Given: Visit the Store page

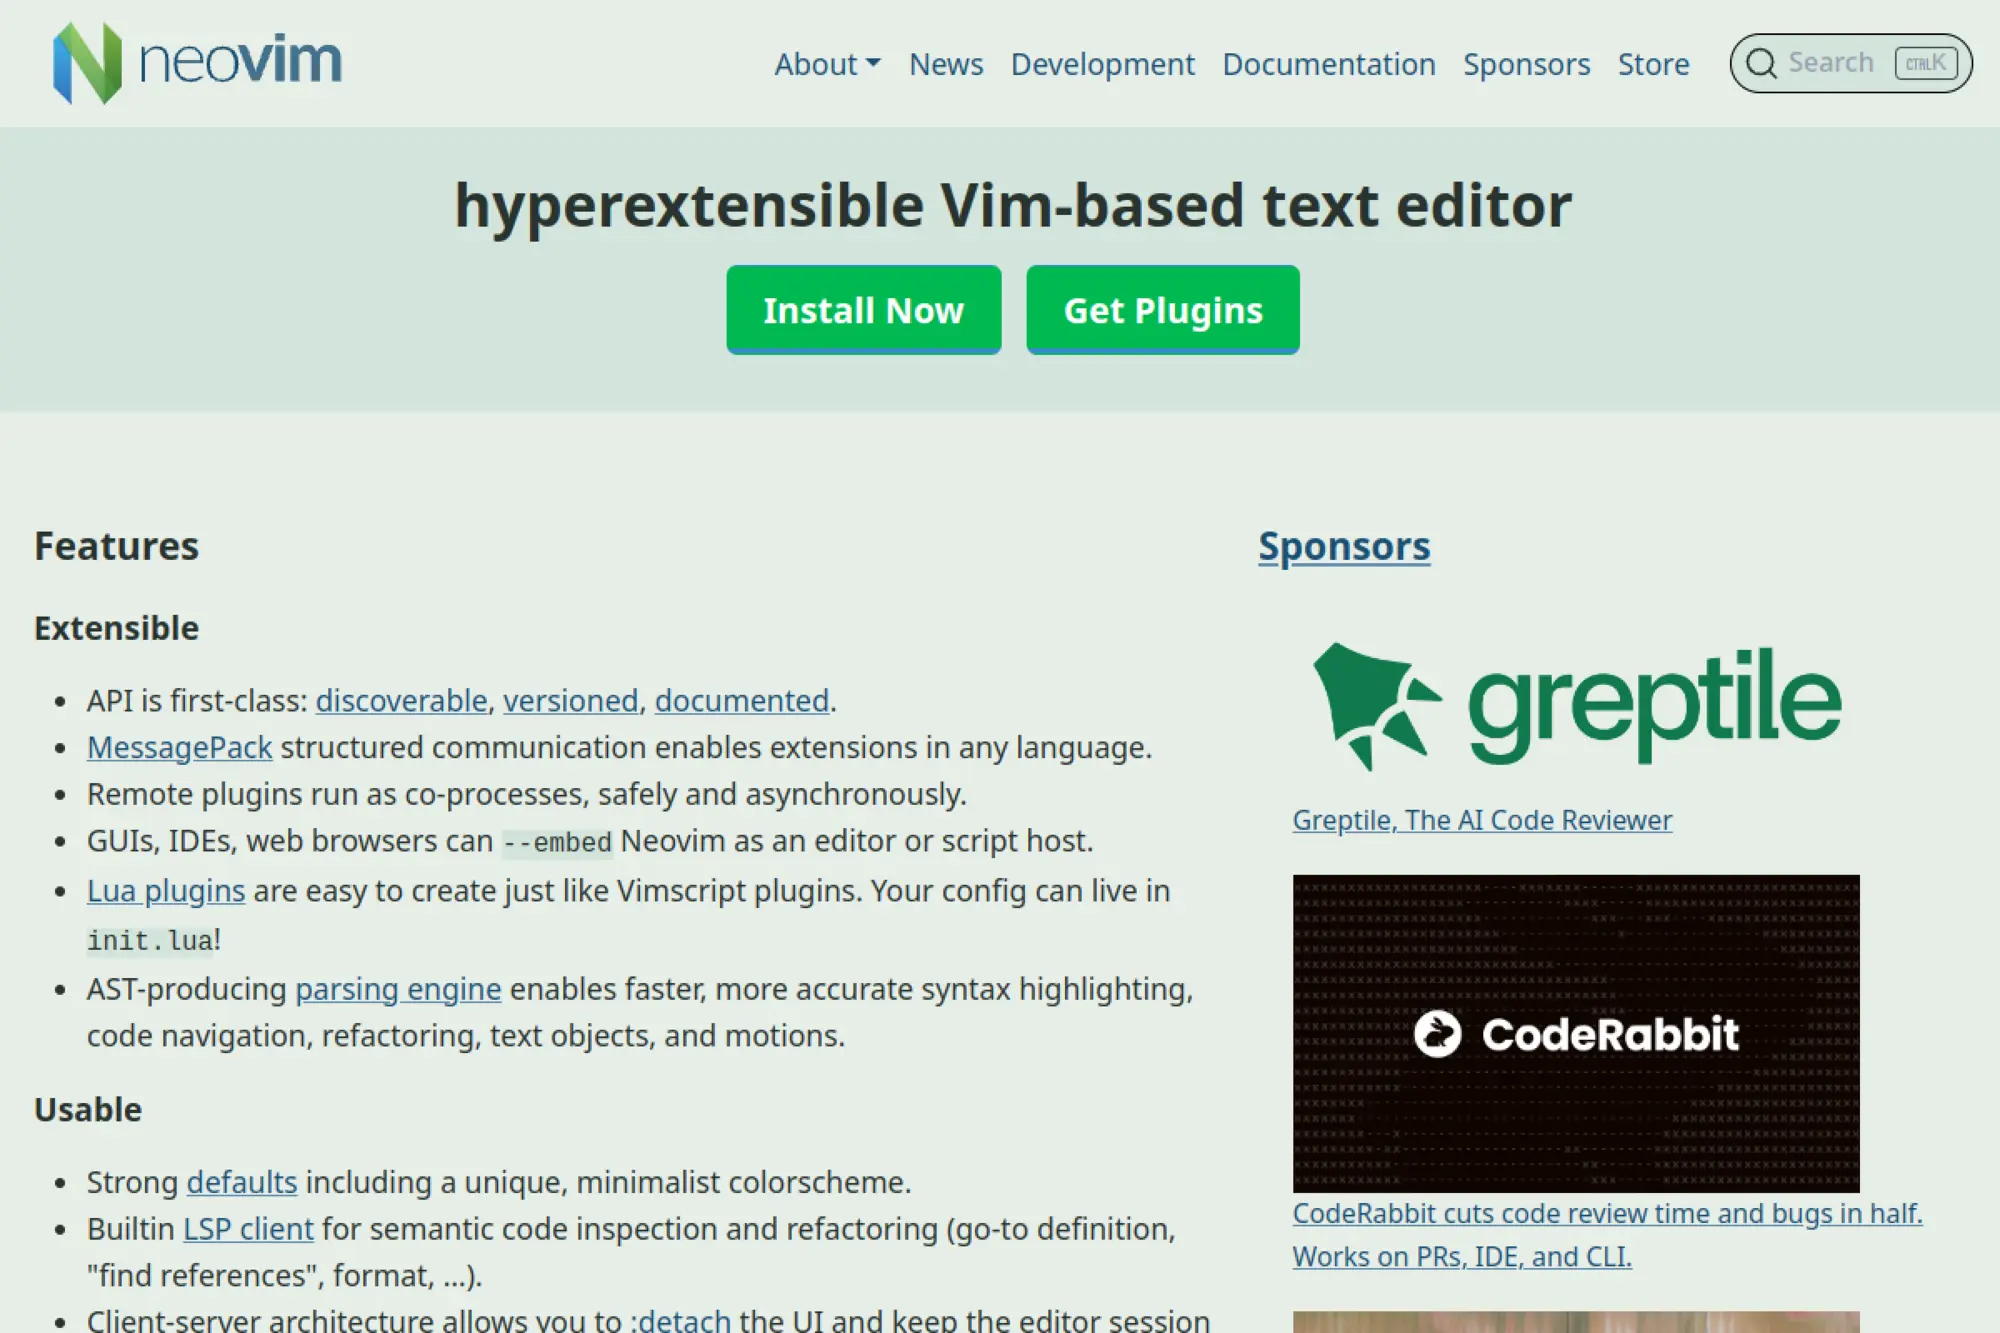Looking at the screenshot, I should pos(1653,64).
